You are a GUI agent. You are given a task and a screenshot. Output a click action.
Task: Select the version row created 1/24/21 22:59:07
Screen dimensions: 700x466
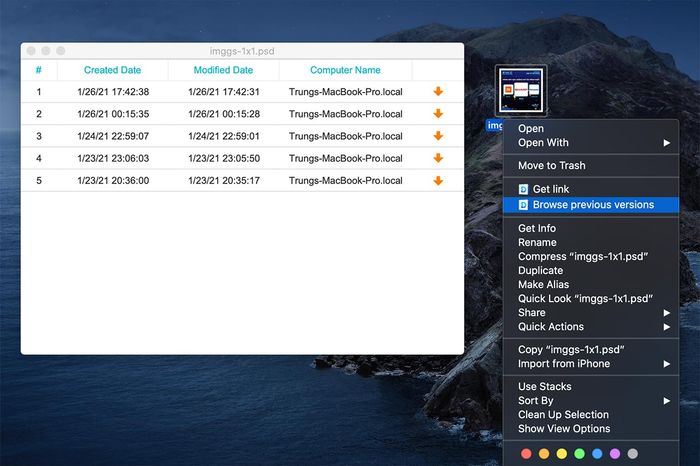point(242,136)
